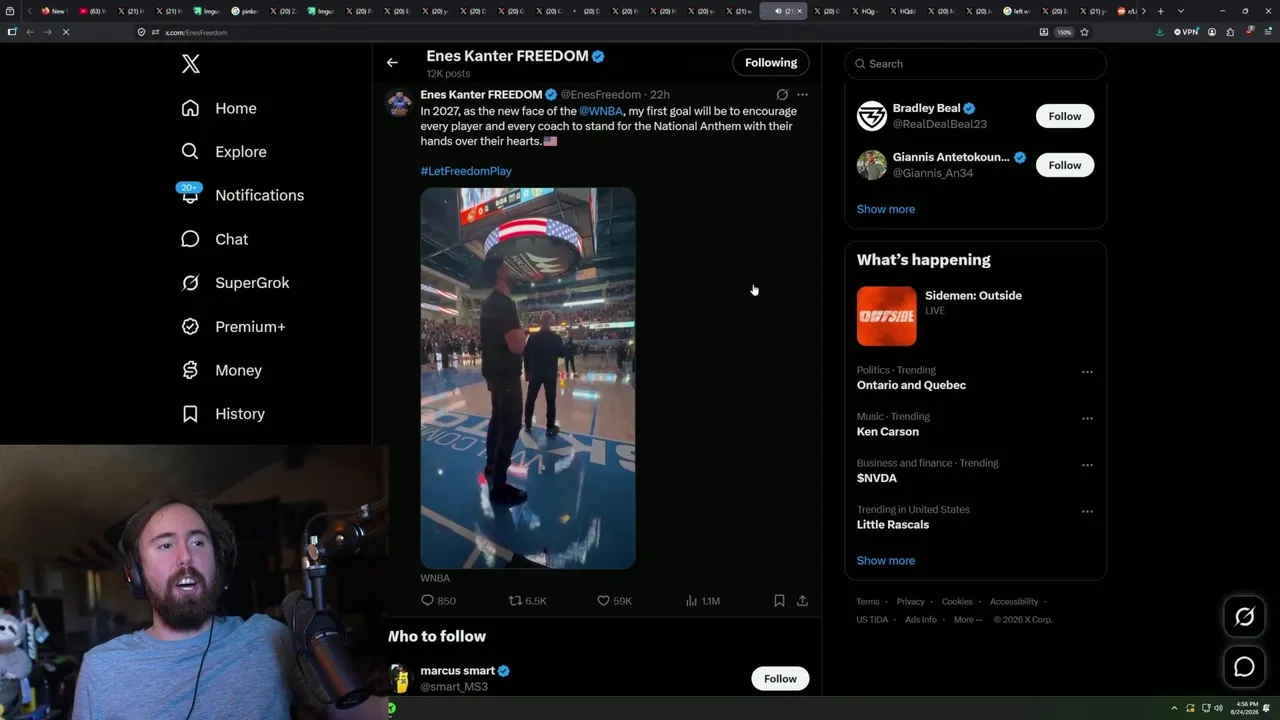Repost the post with 6.5K reposts
The width and height of the screenshot is (1280, 720).
[527, 601]
